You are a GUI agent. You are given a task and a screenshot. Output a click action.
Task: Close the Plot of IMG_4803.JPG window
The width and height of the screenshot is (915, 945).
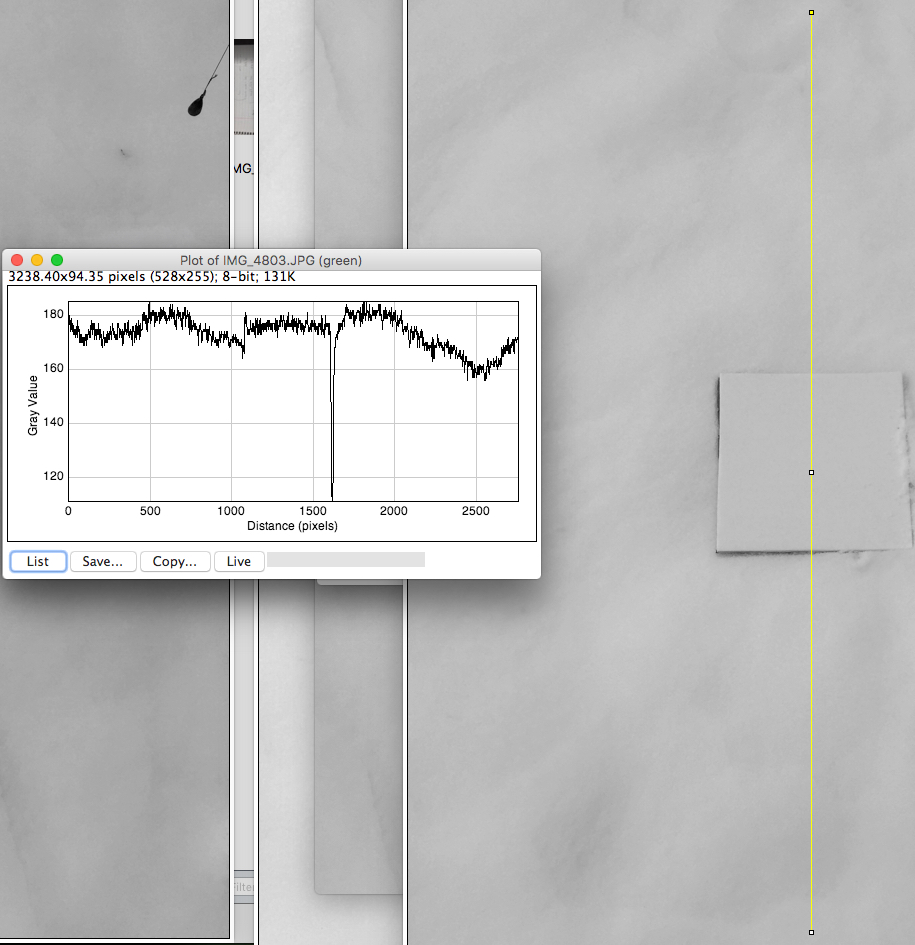[18, 260]
